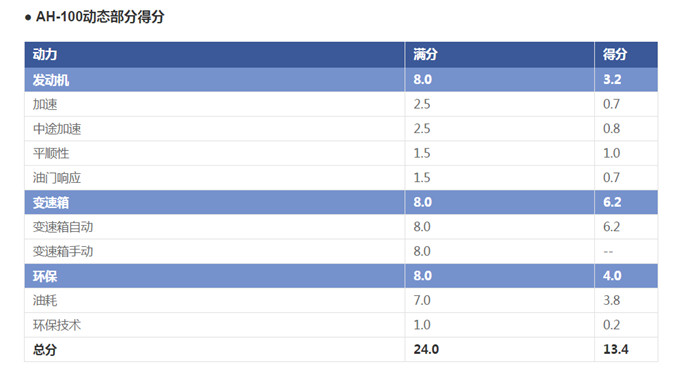Select the 动力 column header
680x383 pixels.
click(45, 55)
